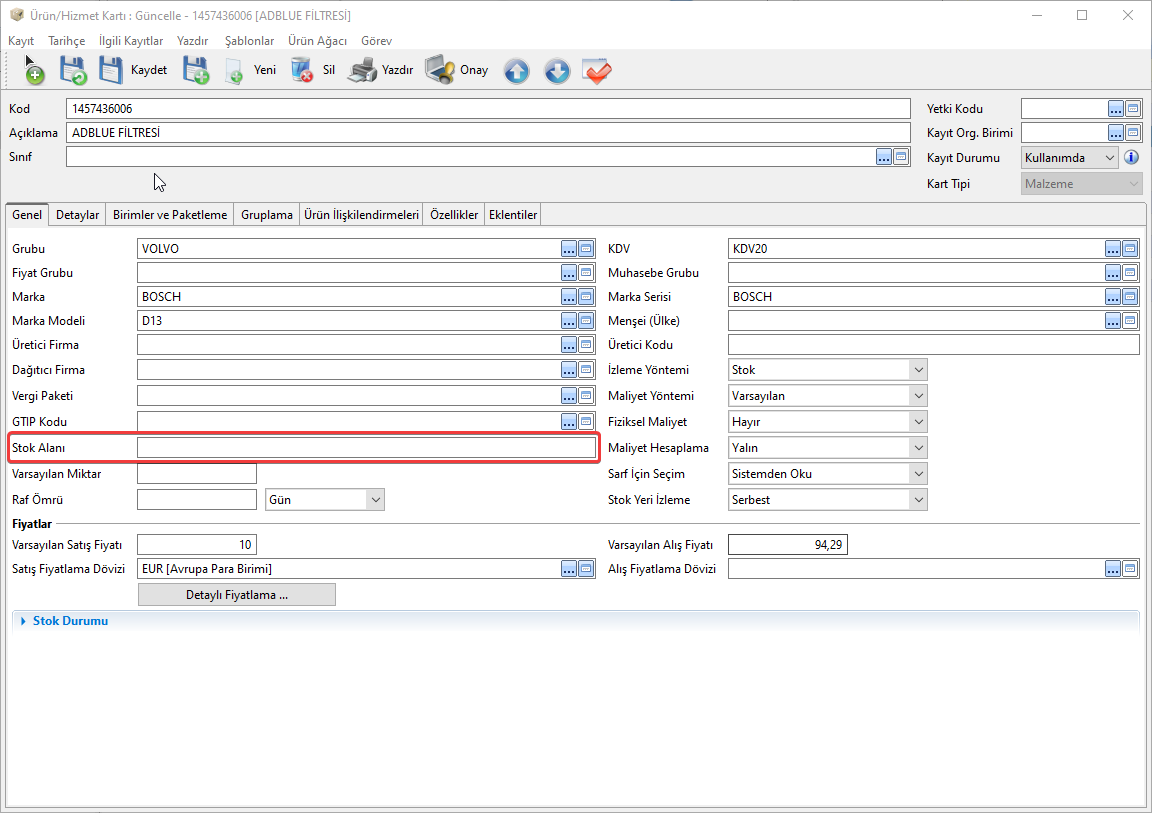Click the blue down arrow icon
The width and height of the screenshot is (1152, 813).
tap(557, 71)
